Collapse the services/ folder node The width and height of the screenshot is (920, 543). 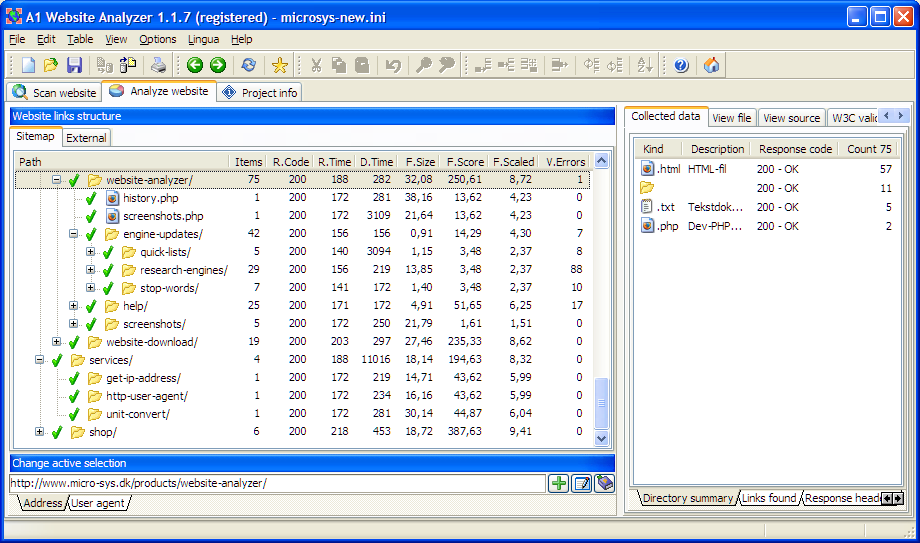click(x=39, y=360)
